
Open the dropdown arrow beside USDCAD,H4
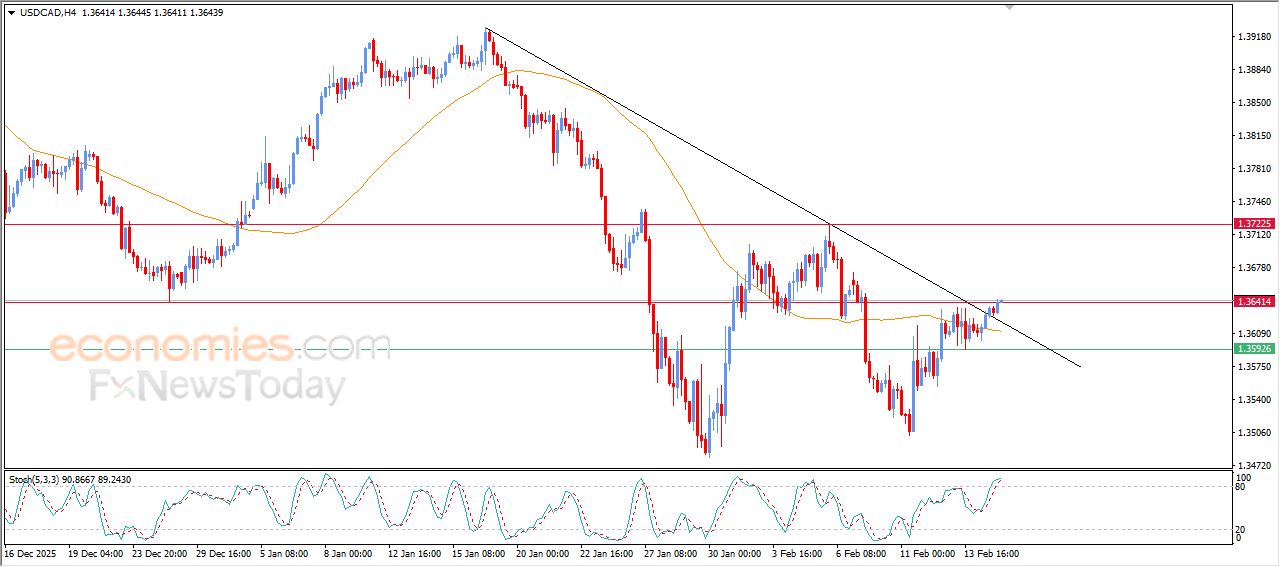(11, 13)
